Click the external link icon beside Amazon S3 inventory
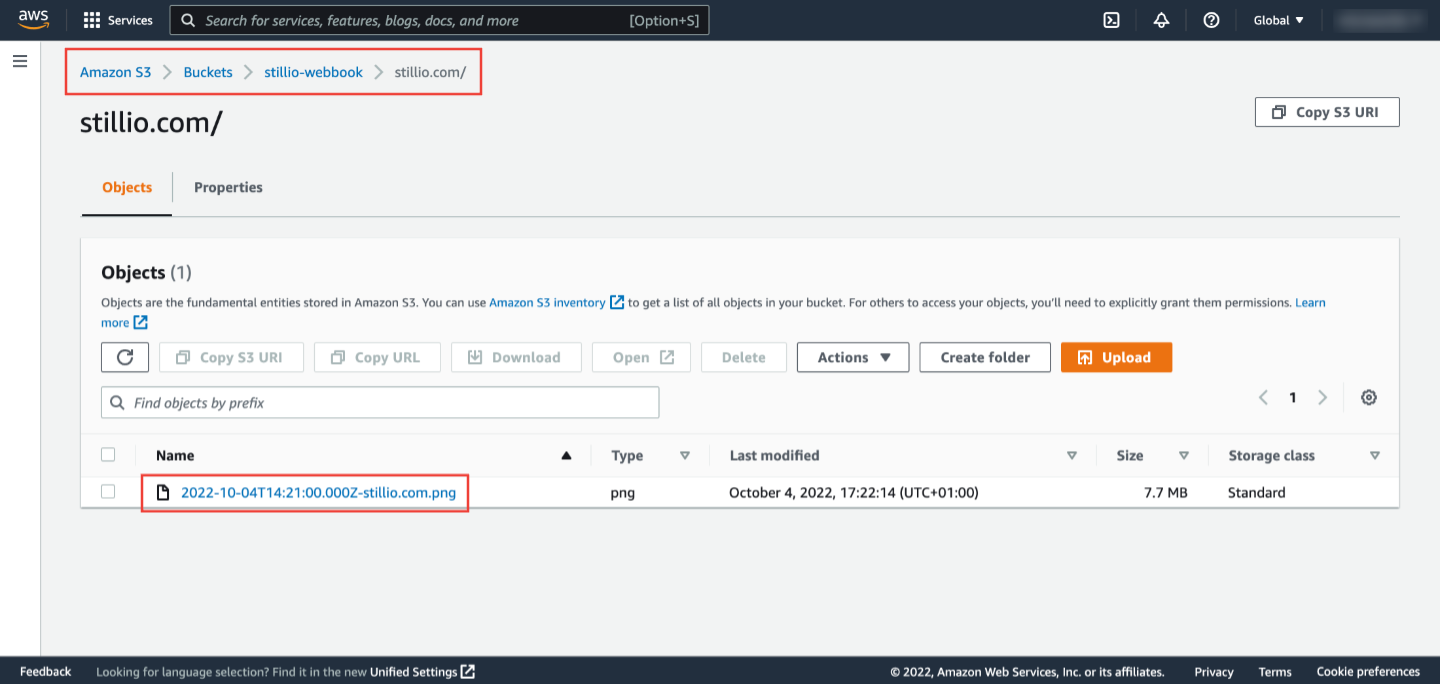Image resolution: width=1440 pixels, height=684 pixels. coord(617,302)
